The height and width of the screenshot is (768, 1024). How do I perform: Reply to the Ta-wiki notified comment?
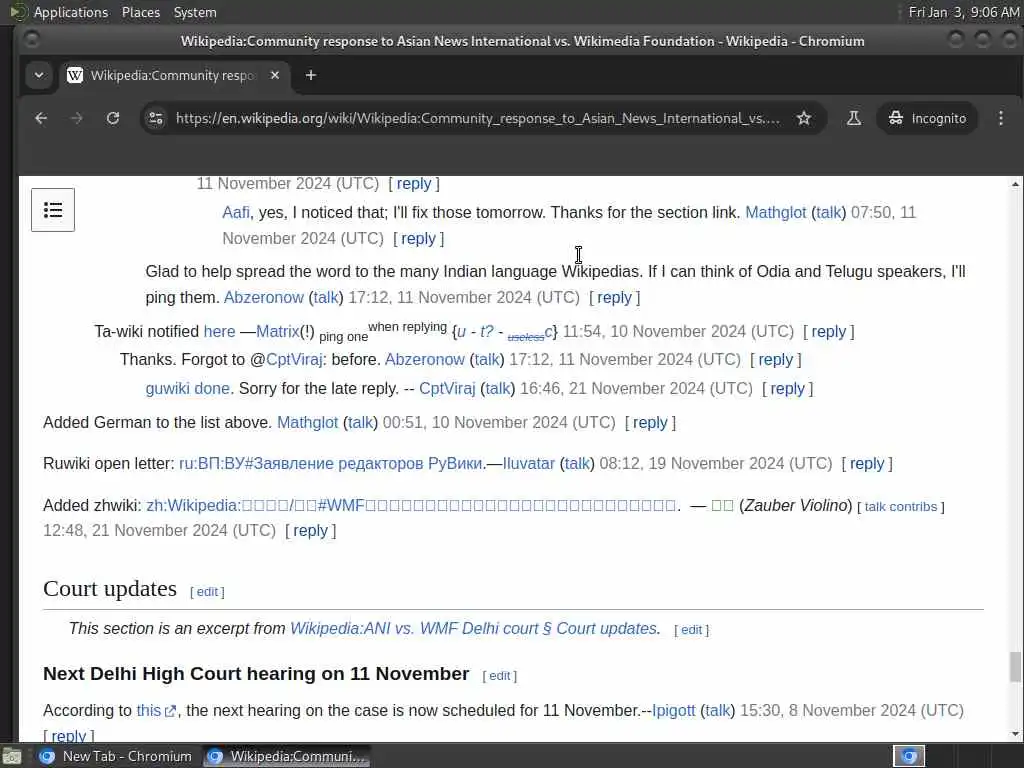click(x=828, y=331)
